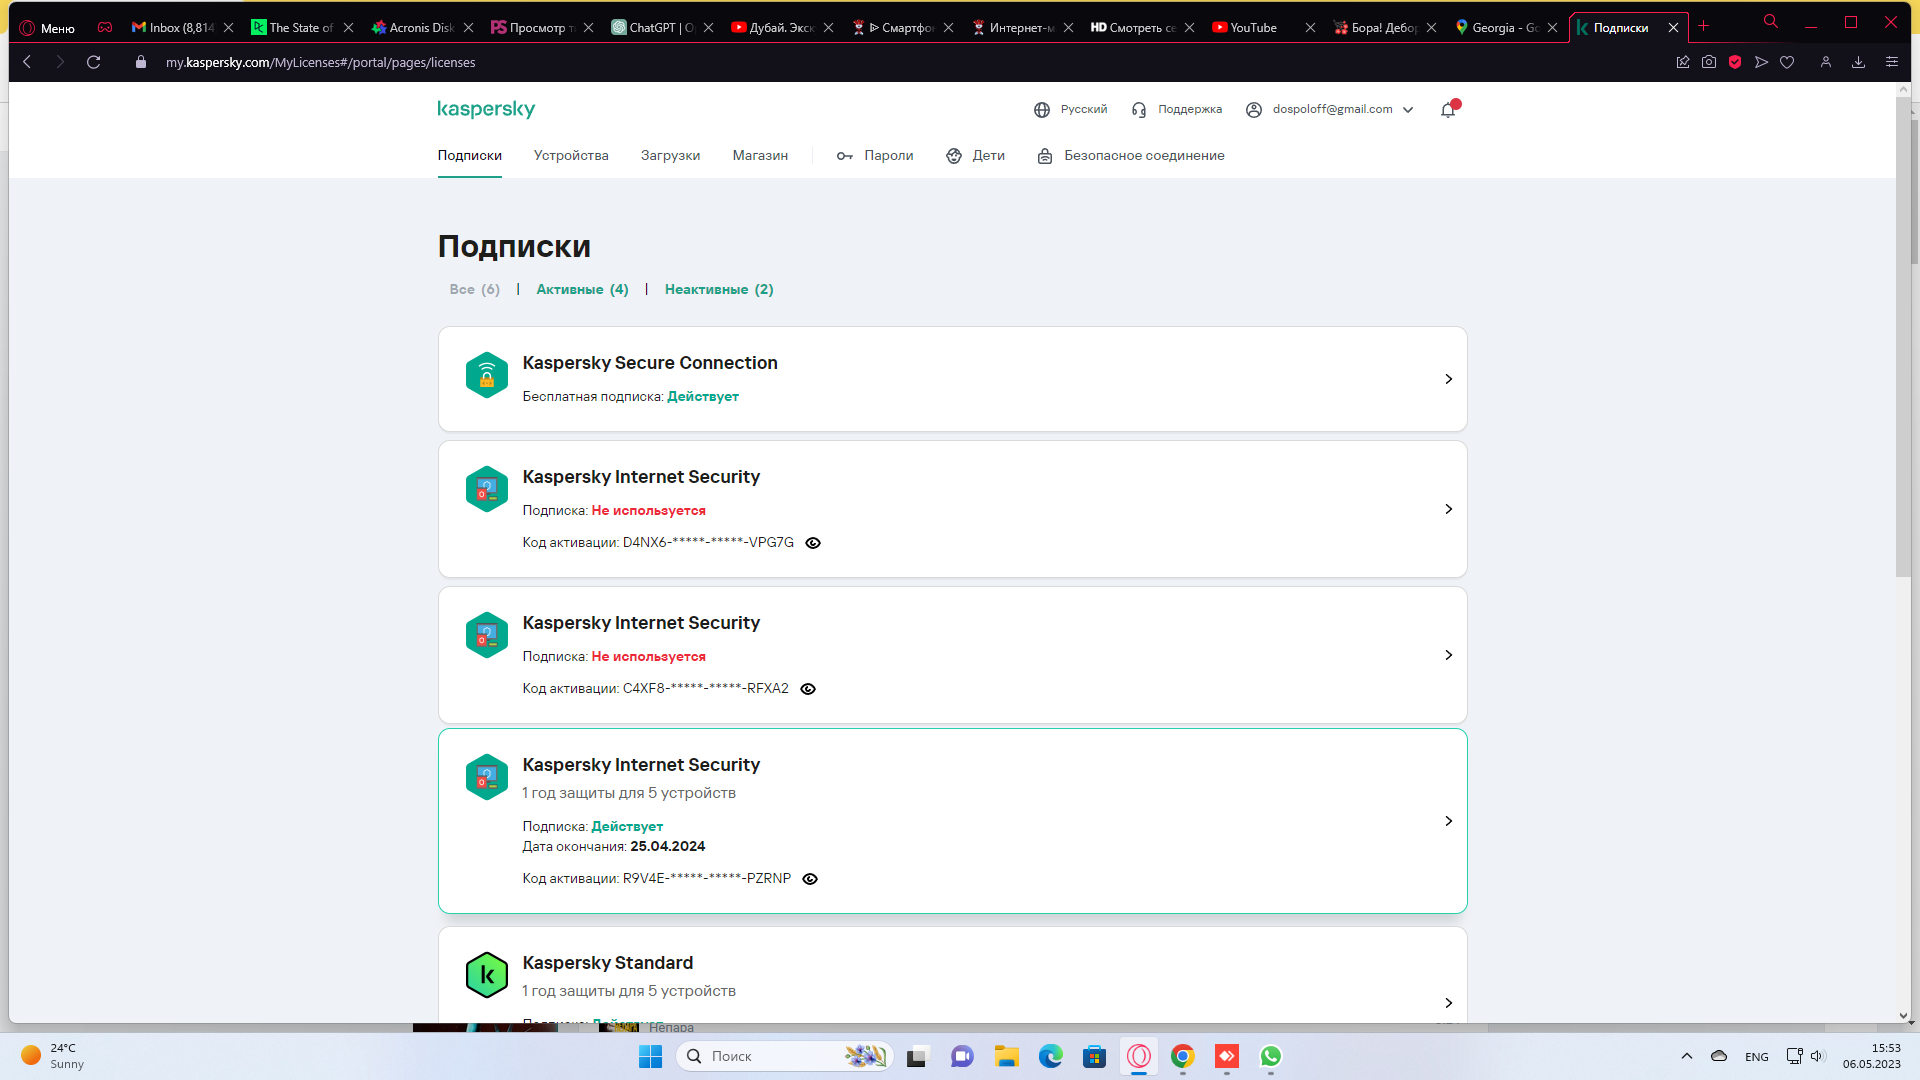The width and height of the screenshot is (1920, 1080).
Task: Open Opera easy setup icon
Action: point(1891,62)
